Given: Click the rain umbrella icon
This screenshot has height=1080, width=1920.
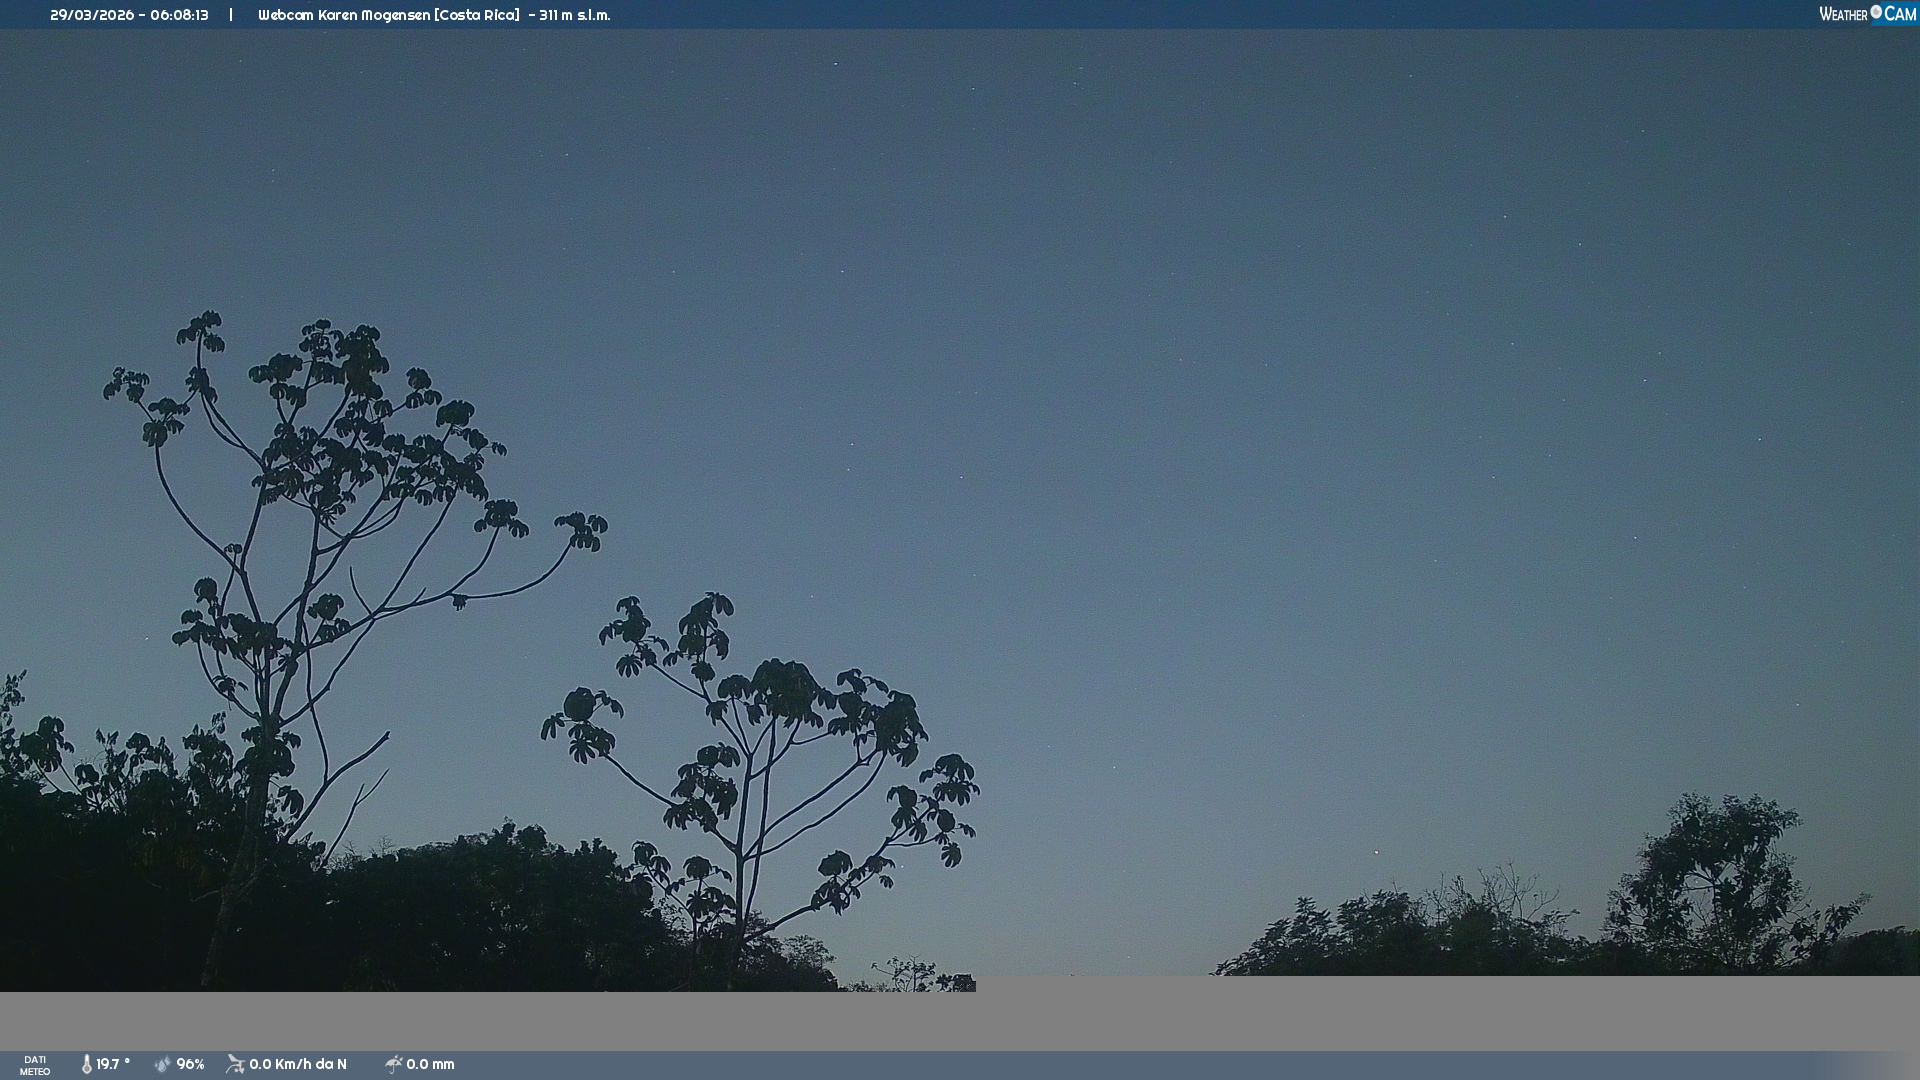Looking at the screenshot, I should point(393,1064).
